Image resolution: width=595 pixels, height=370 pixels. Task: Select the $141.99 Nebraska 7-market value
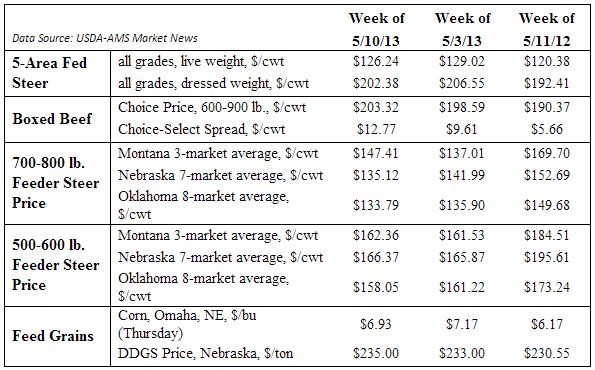pos(462,175)
